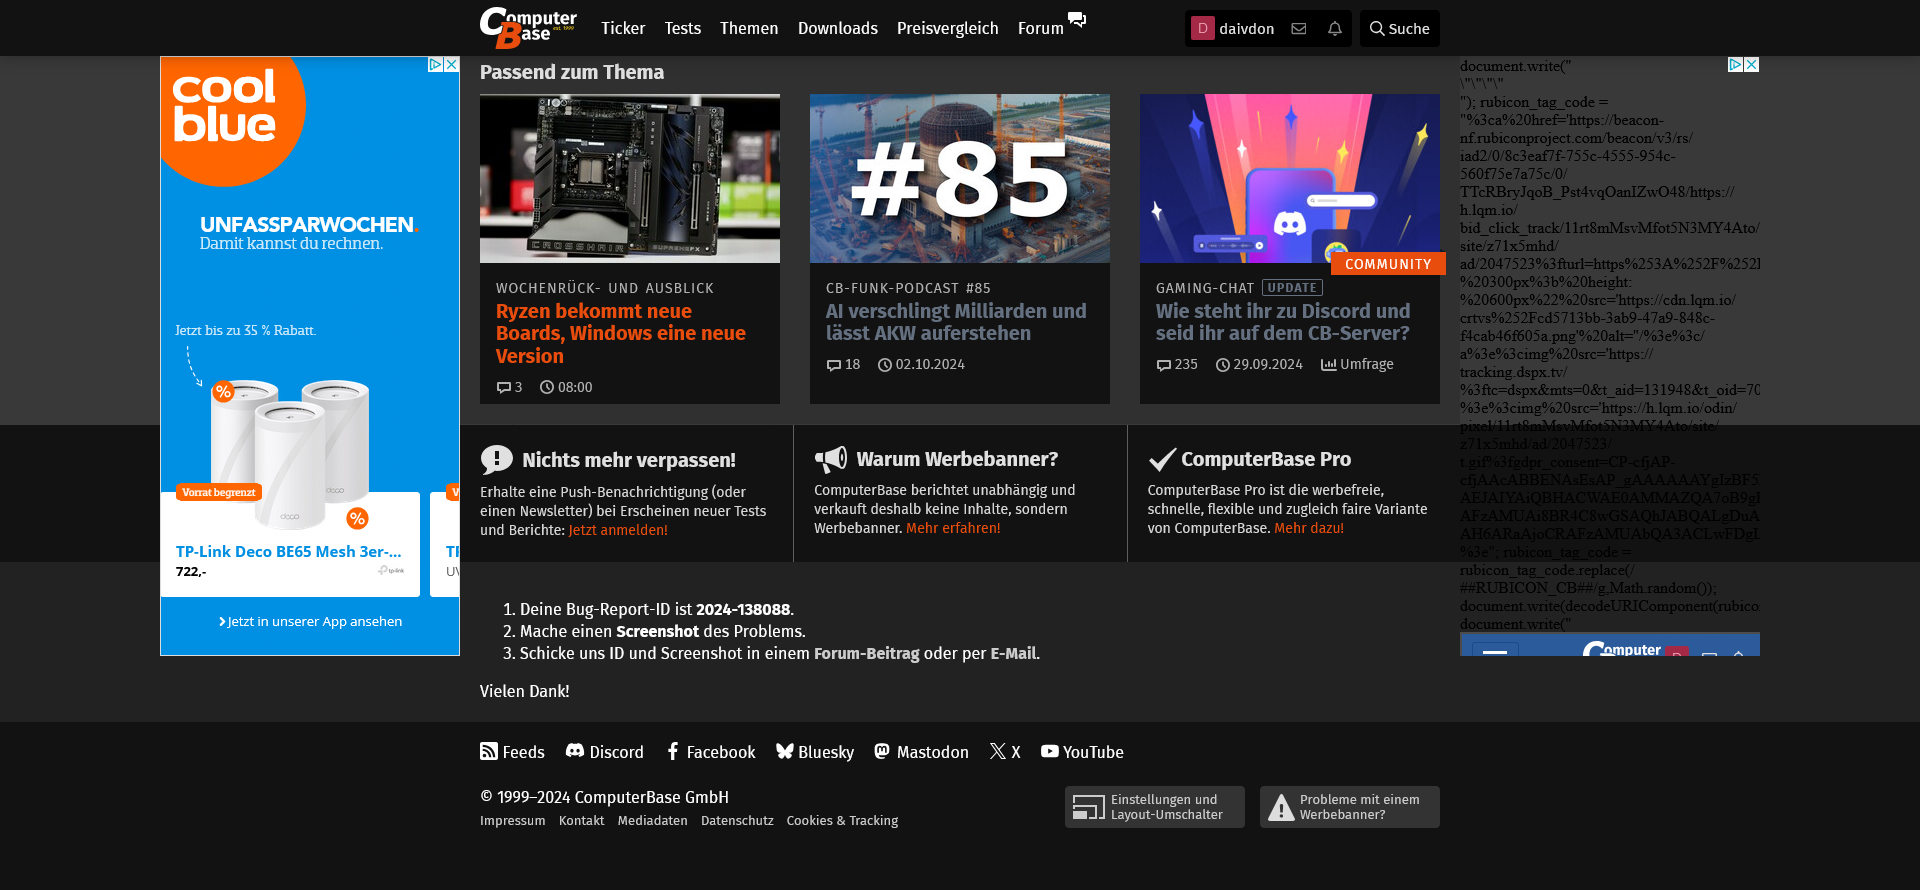
Task: Click the Umfrage poll indicator
Action: pyautogui.click(x=1357, y=364)
